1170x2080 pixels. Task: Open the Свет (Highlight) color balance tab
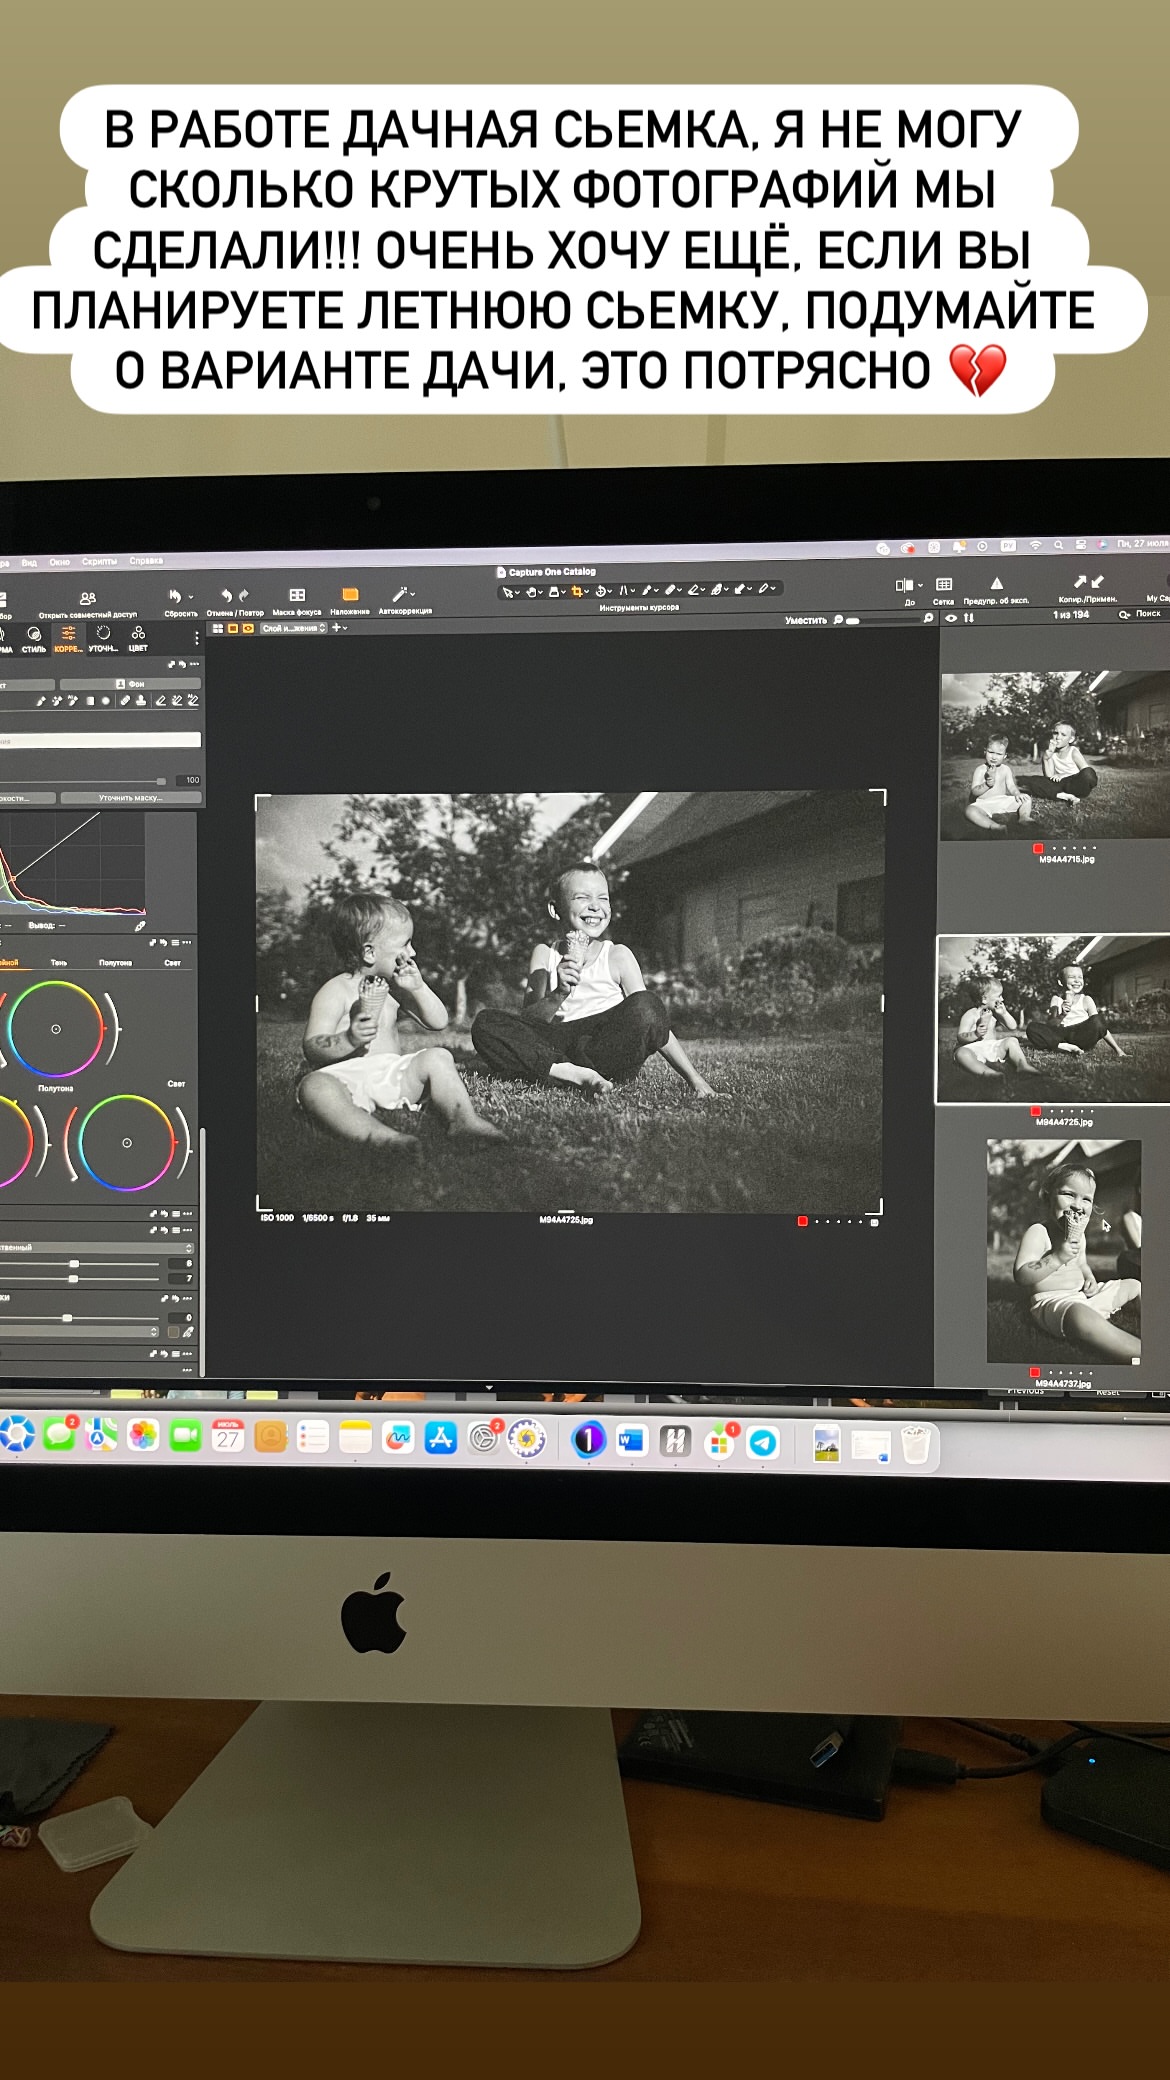pyautogui.click(x=172, y=962)
